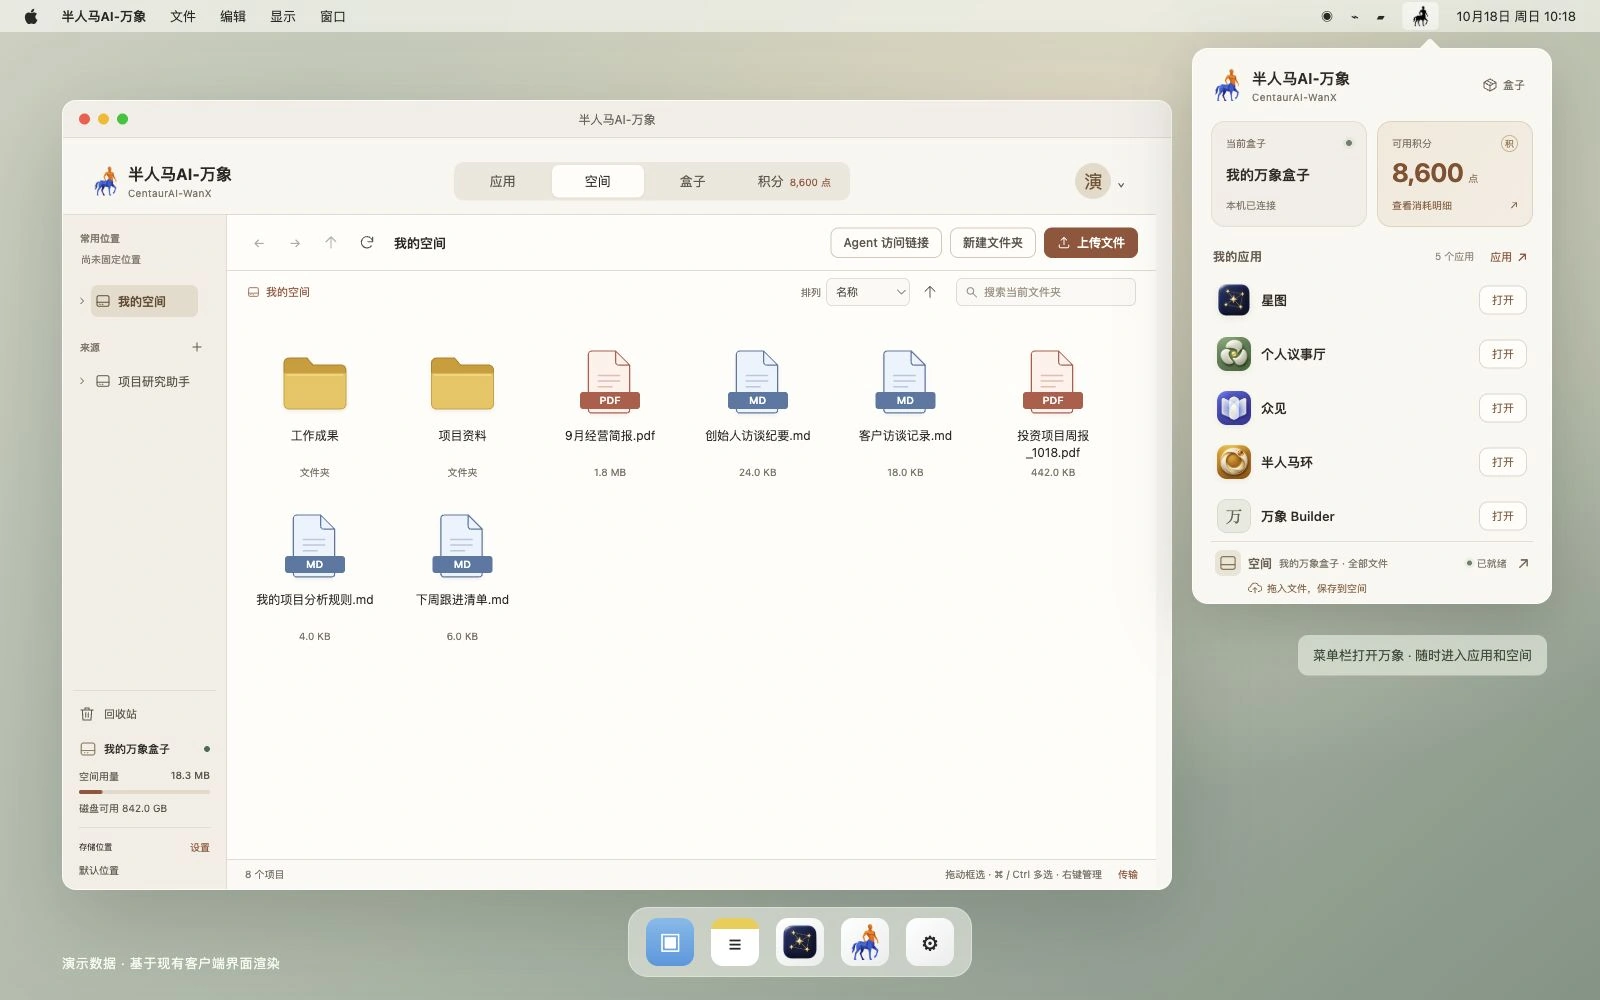Click the 空间用量 storage progress bar
Viewport: 1600px width, 1000px height.
click(144, 792)
